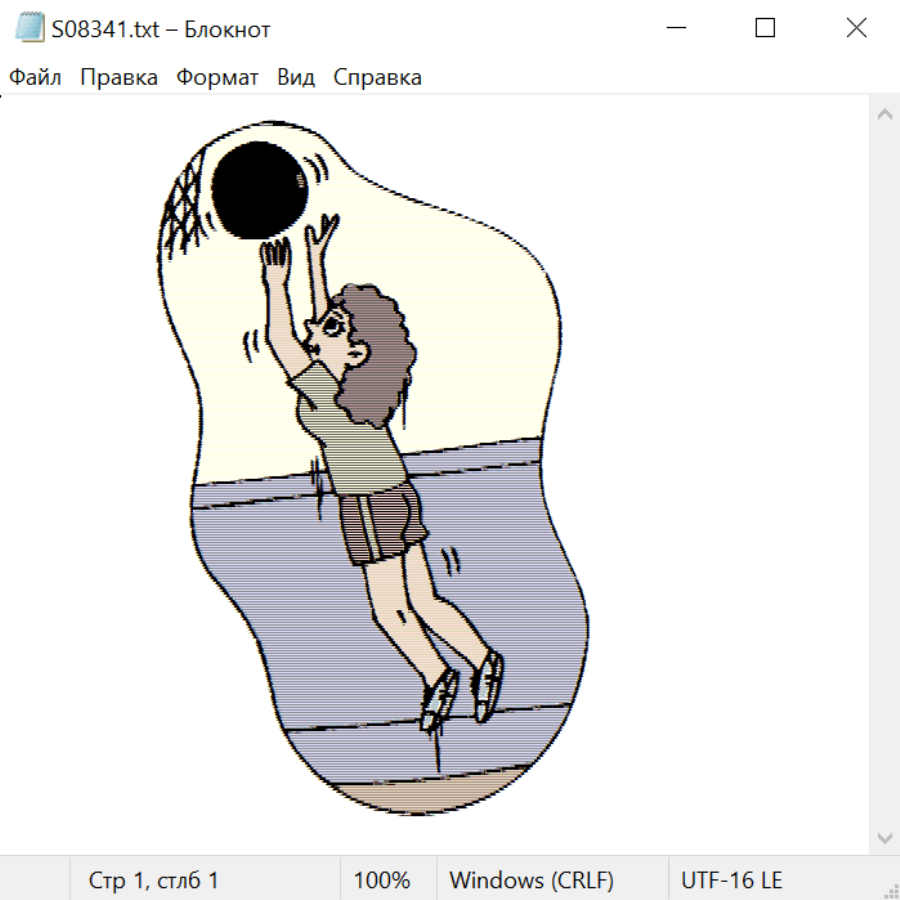Open the Формат menu
Screen dimensions: 900x900
point(217,77)
